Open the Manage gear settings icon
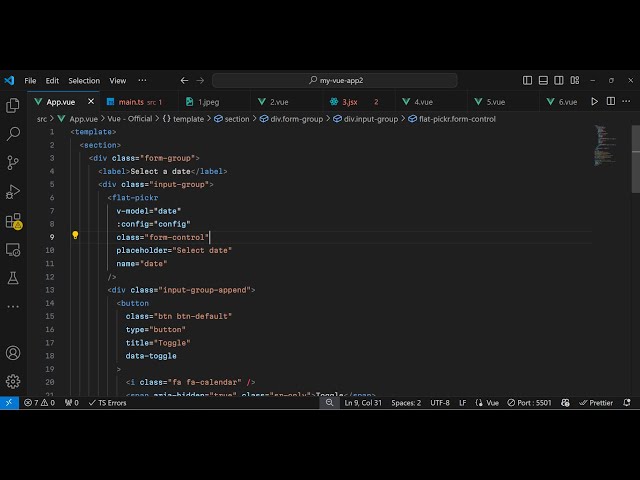Screen dimensions: 640x480 (13, 381)
